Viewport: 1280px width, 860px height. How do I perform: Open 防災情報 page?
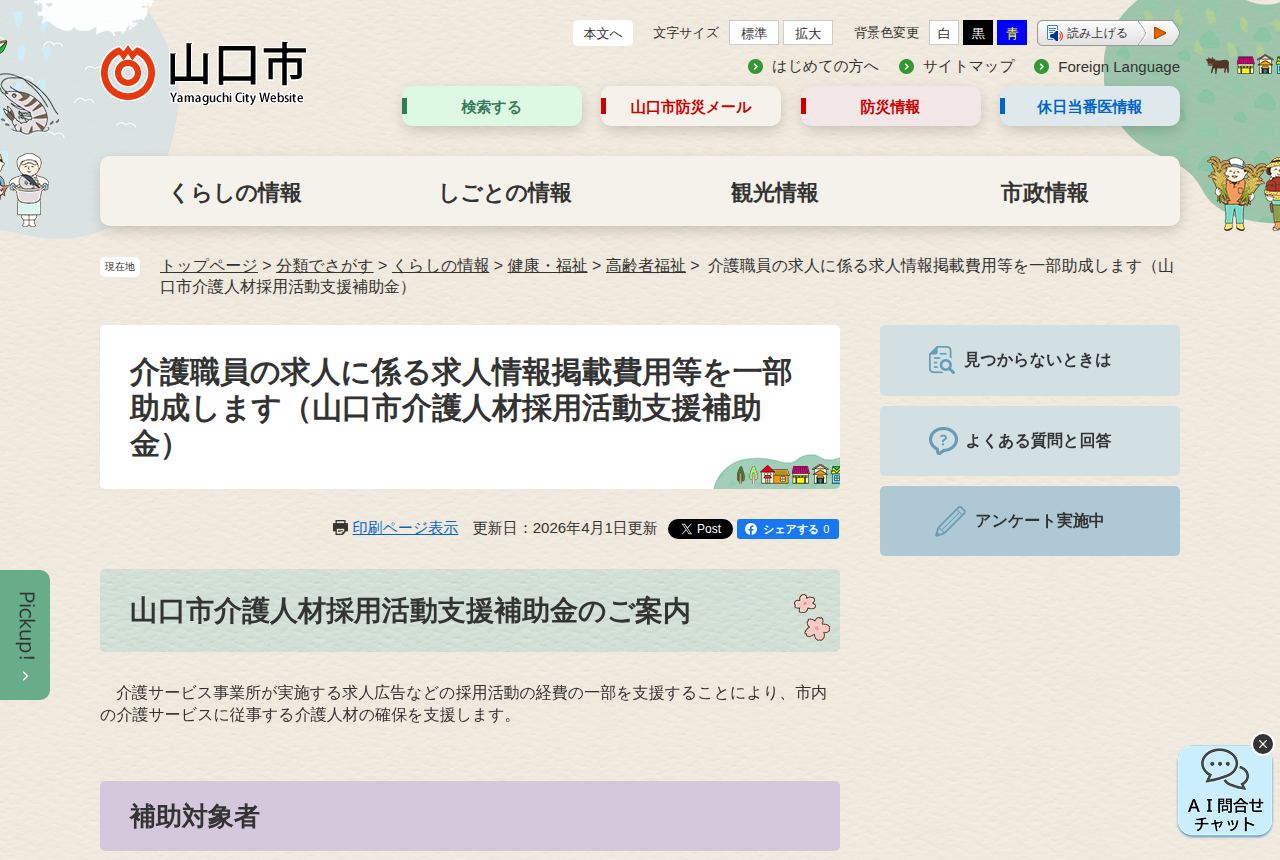click(x=891, y=106)
